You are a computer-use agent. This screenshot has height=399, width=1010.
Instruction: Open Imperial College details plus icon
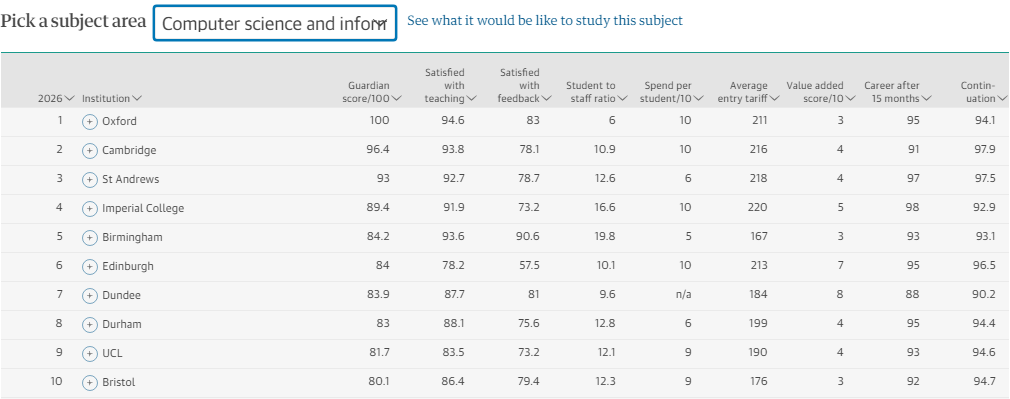click(90, 208)
